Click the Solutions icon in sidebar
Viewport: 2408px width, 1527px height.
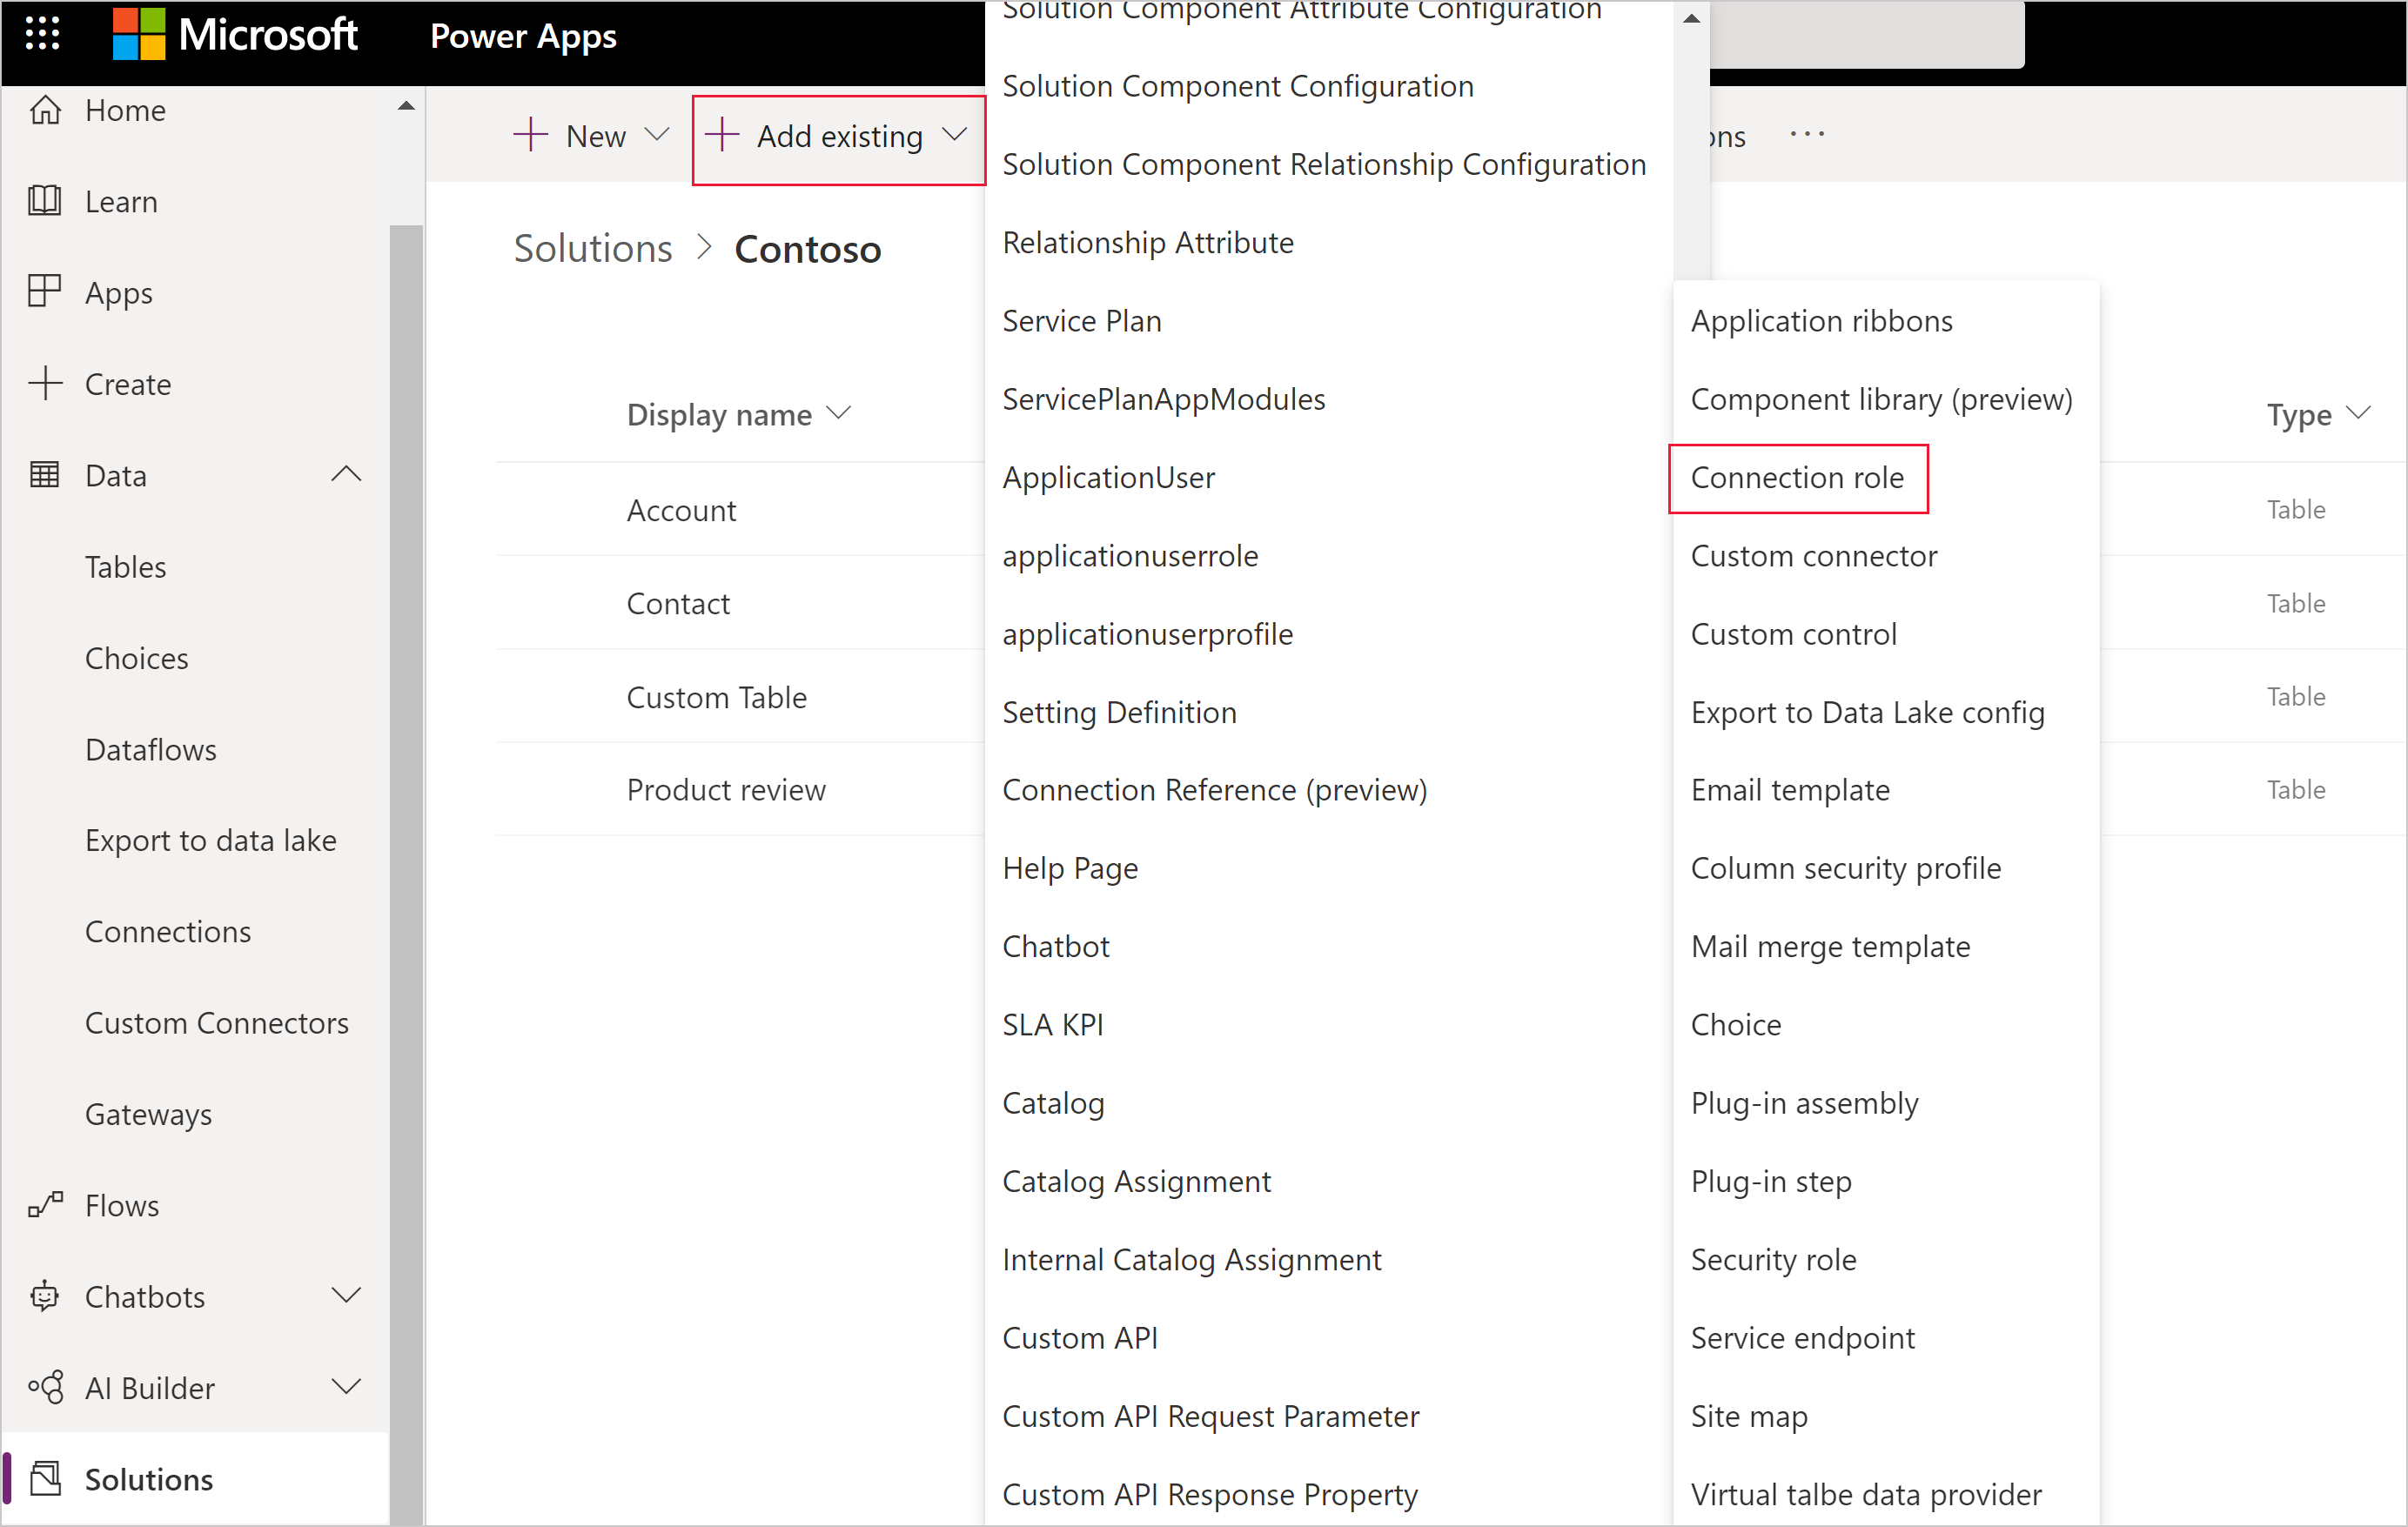click(x=47, y=1474)
